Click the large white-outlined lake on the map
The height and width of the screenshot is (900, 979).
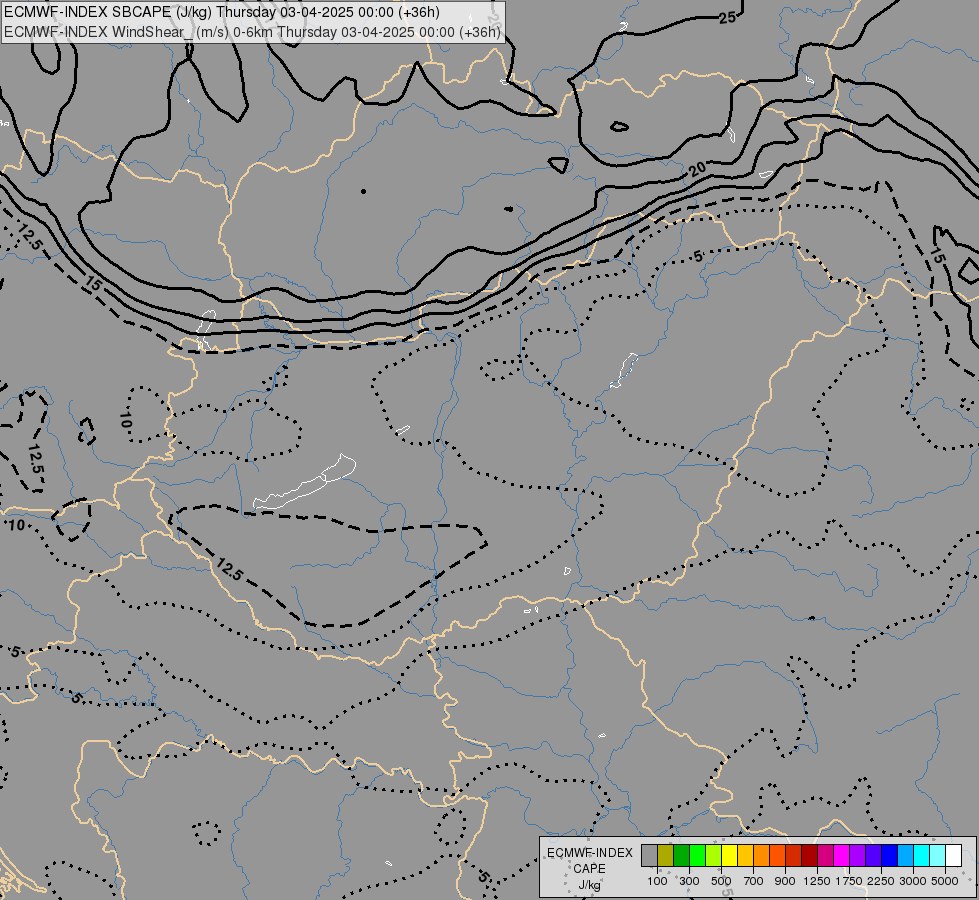[x=305, y=483]
